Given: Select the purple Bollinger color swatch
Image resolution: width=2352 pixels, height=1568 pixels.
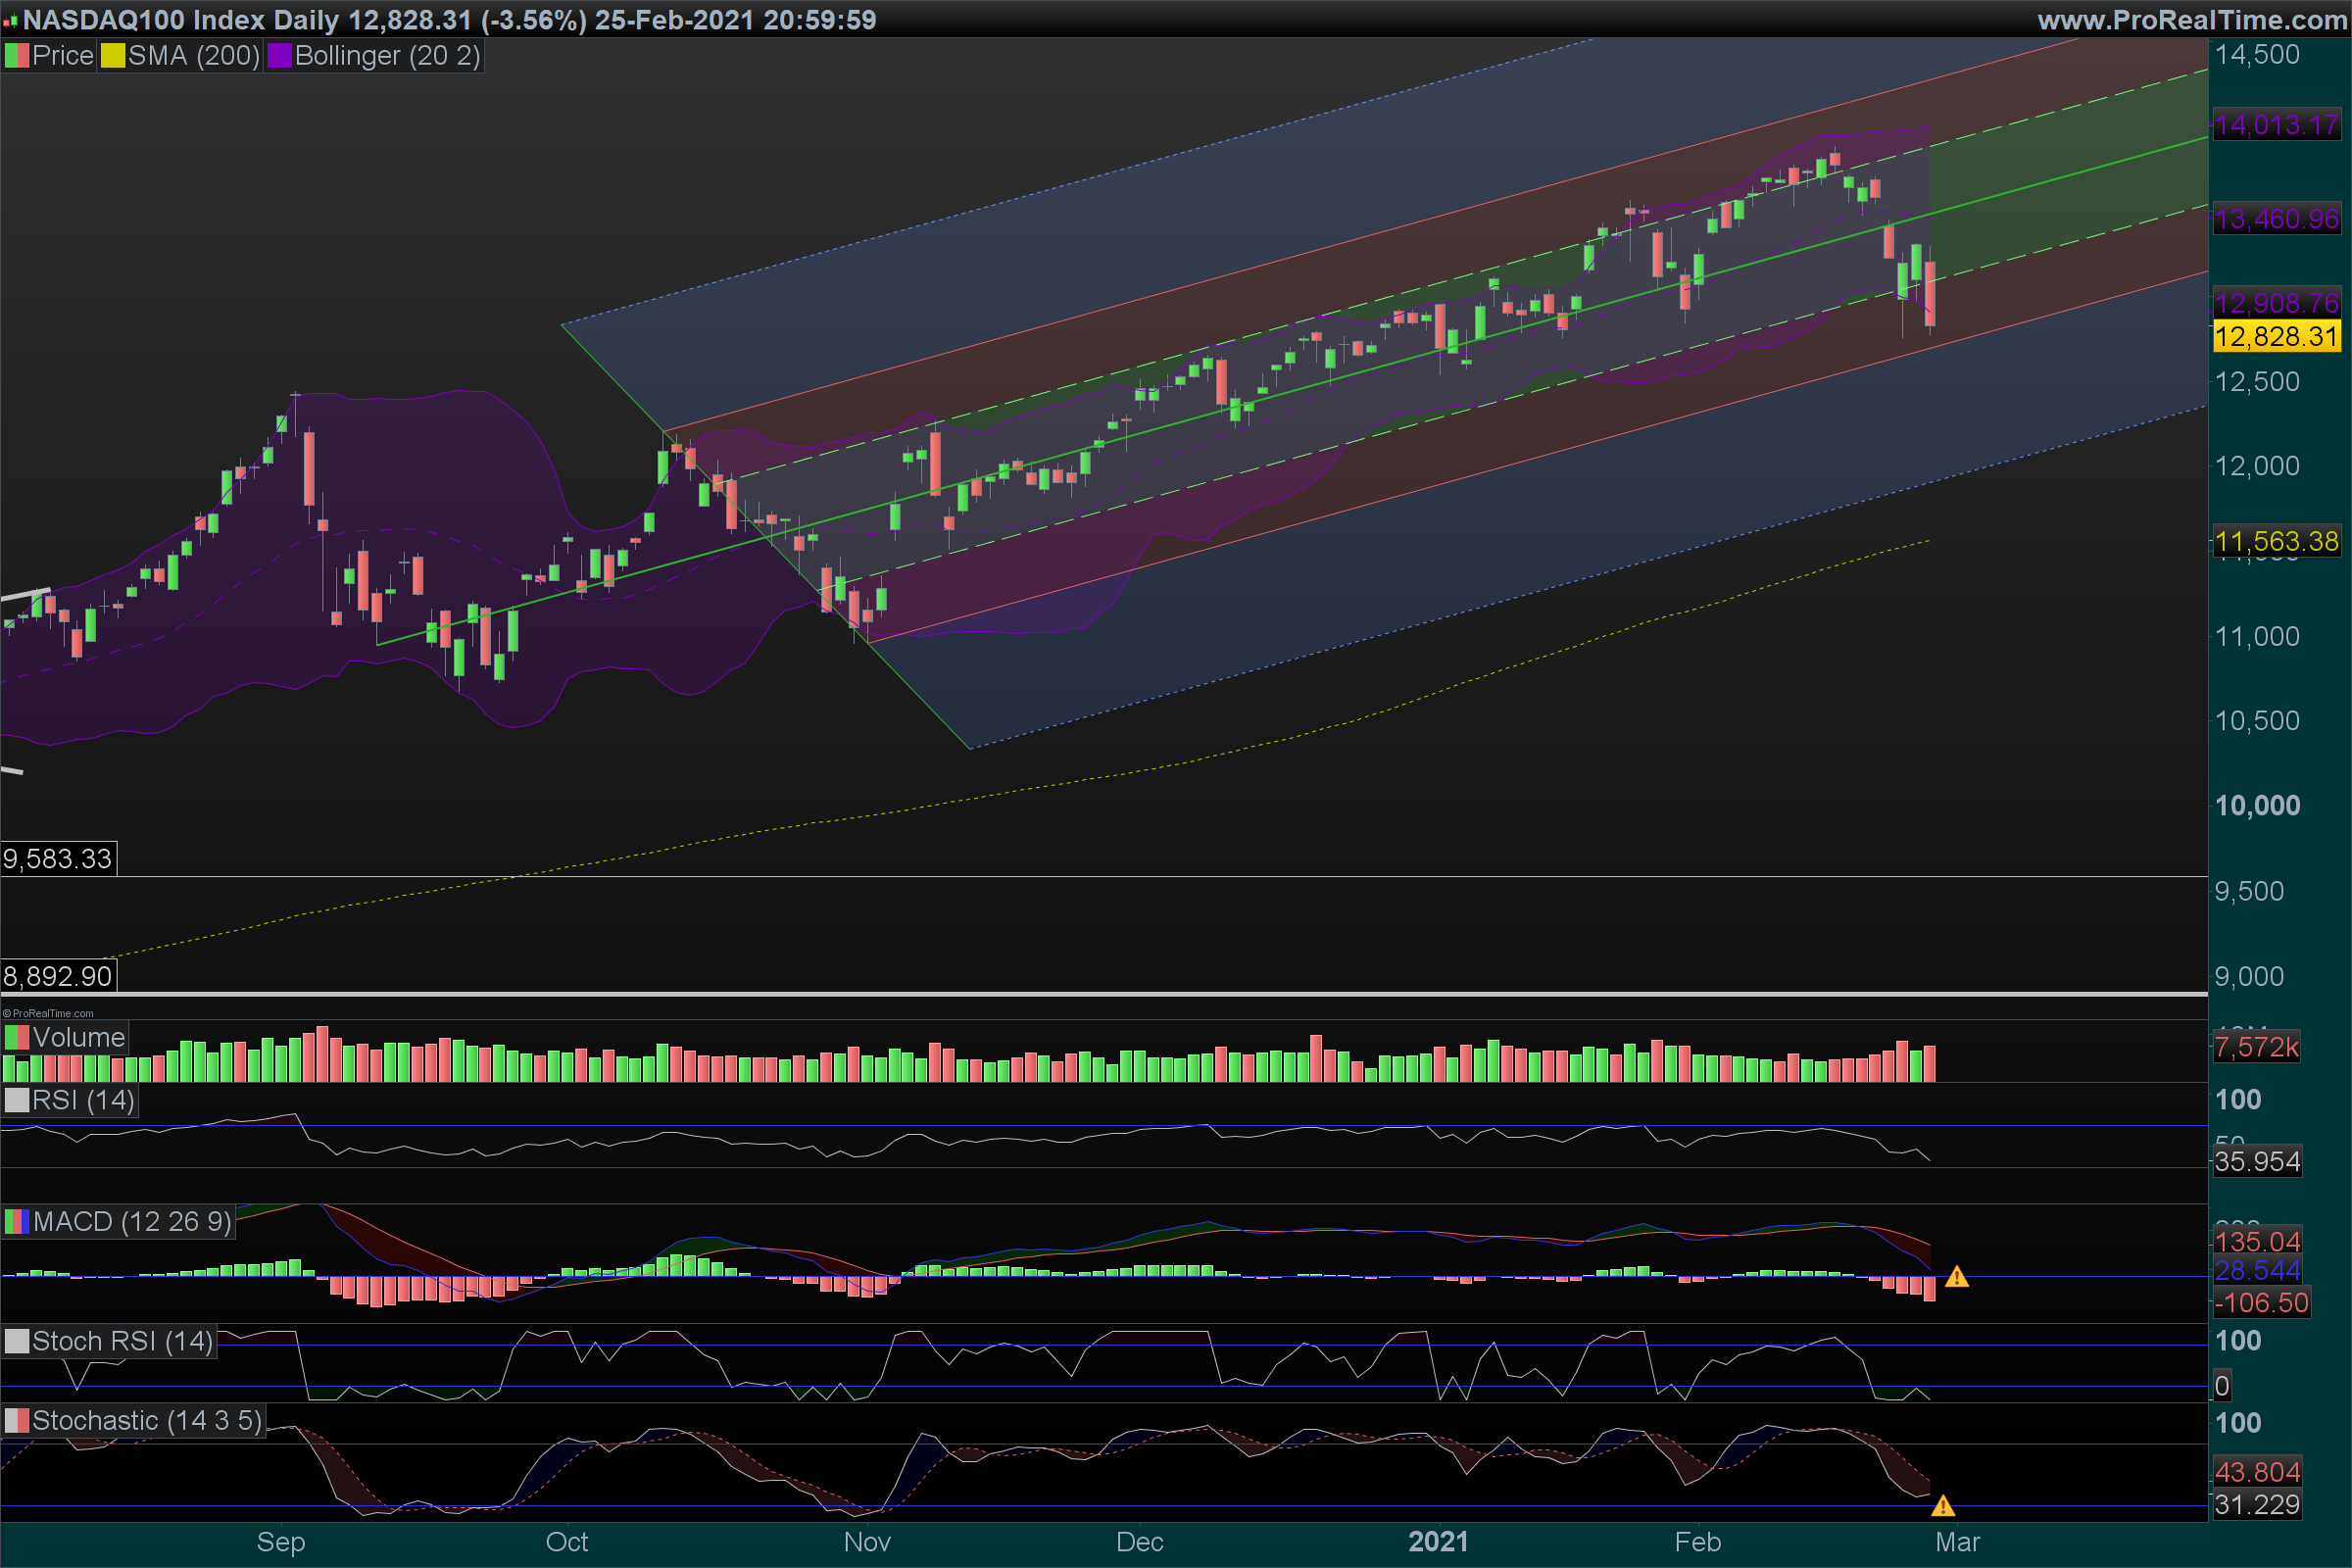Looking at the screenshot, I should click(279, 56).
